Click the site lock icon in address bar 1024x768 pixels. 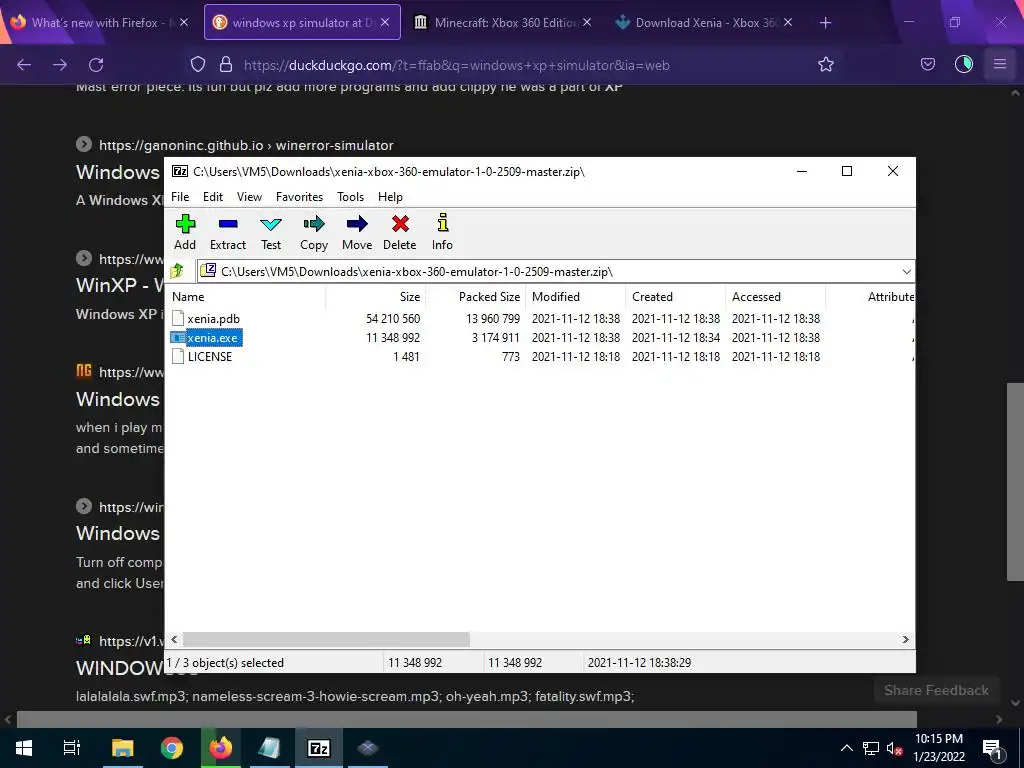pos(226,64)
